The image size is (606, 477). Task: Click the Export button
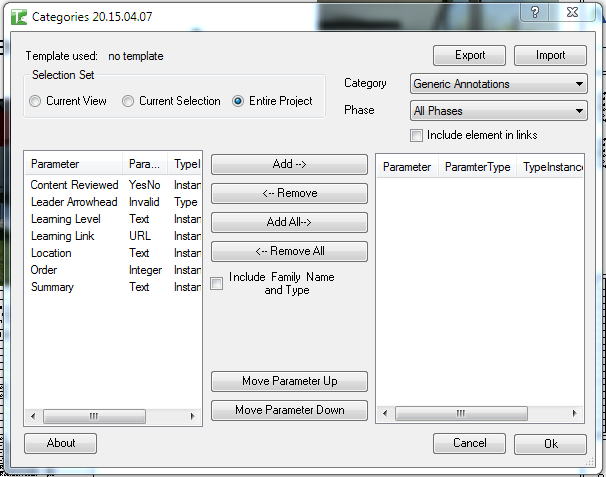470,55
